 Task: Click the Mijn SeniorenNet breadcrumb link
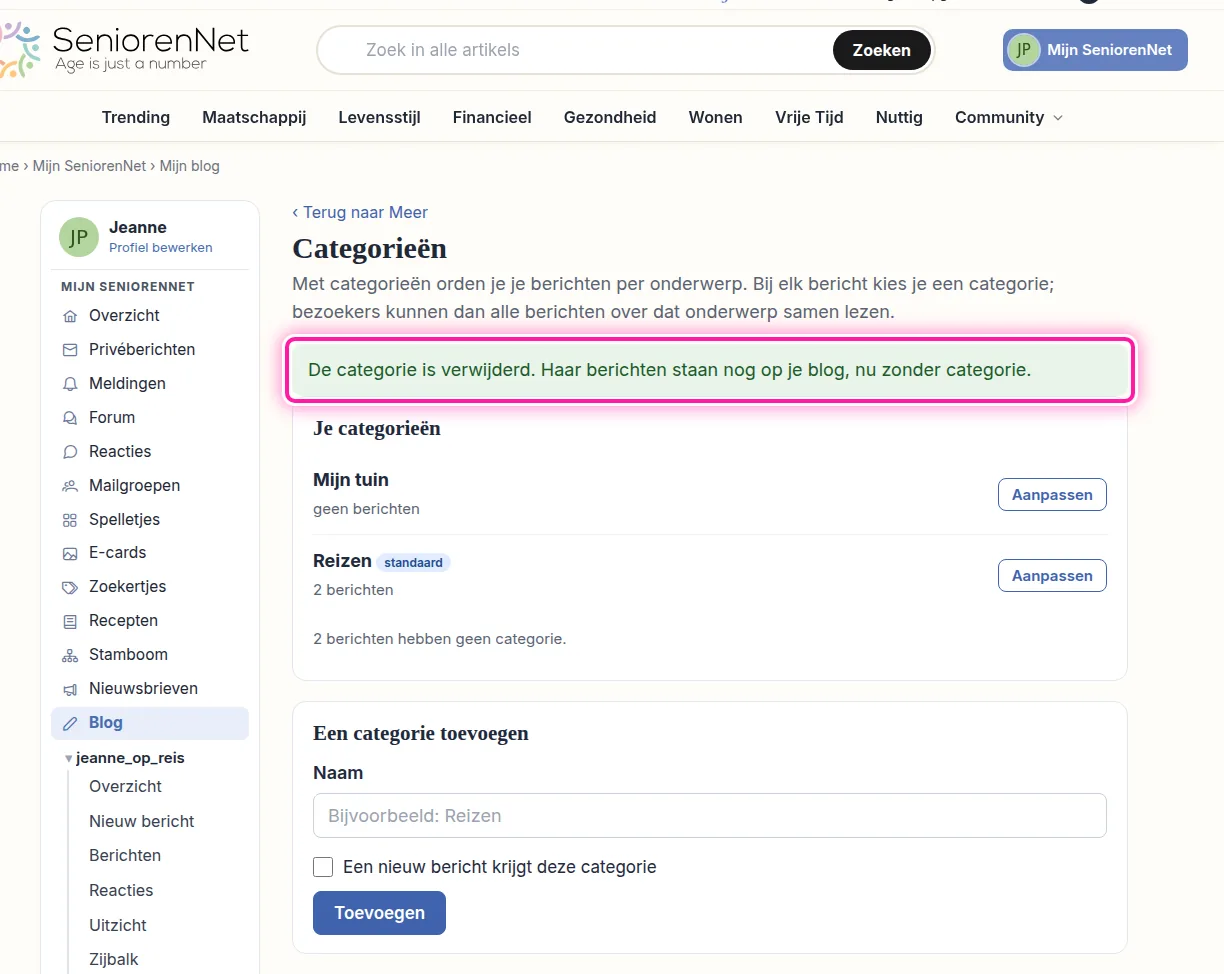[x=89, y=166]
